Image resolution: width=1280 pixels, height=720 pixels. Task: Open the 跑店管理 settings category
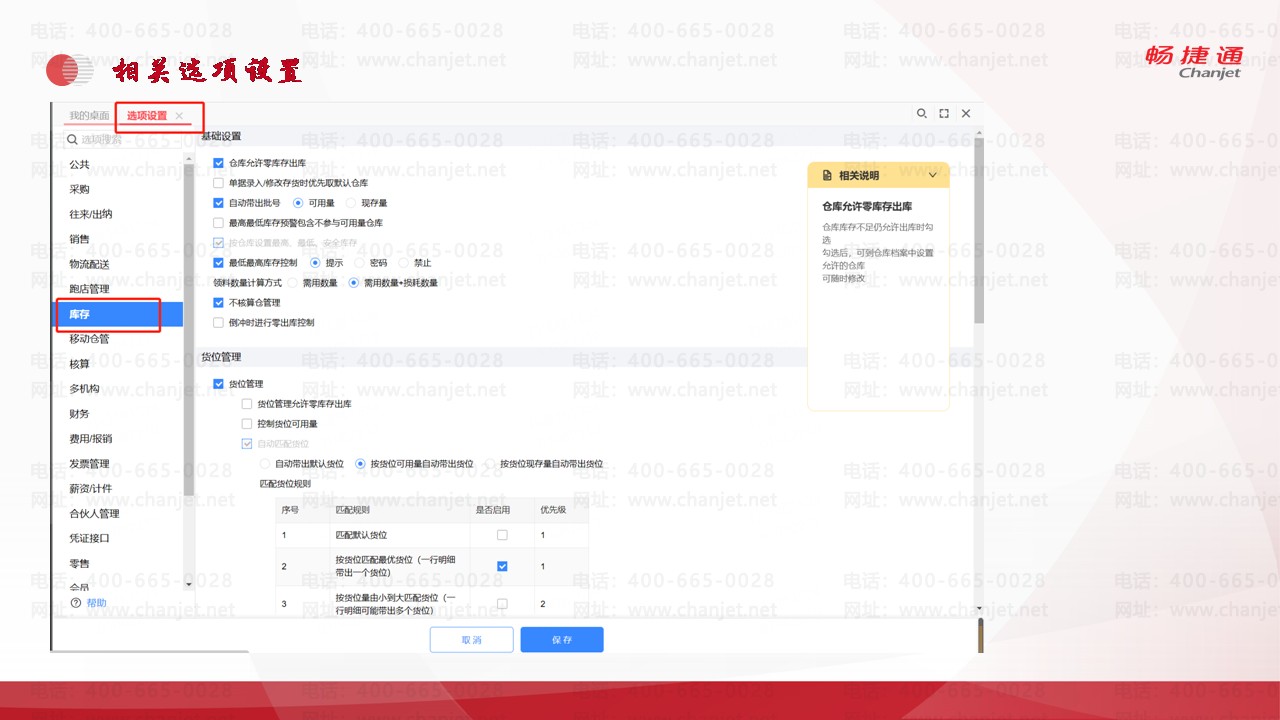[x=89, y=289]
